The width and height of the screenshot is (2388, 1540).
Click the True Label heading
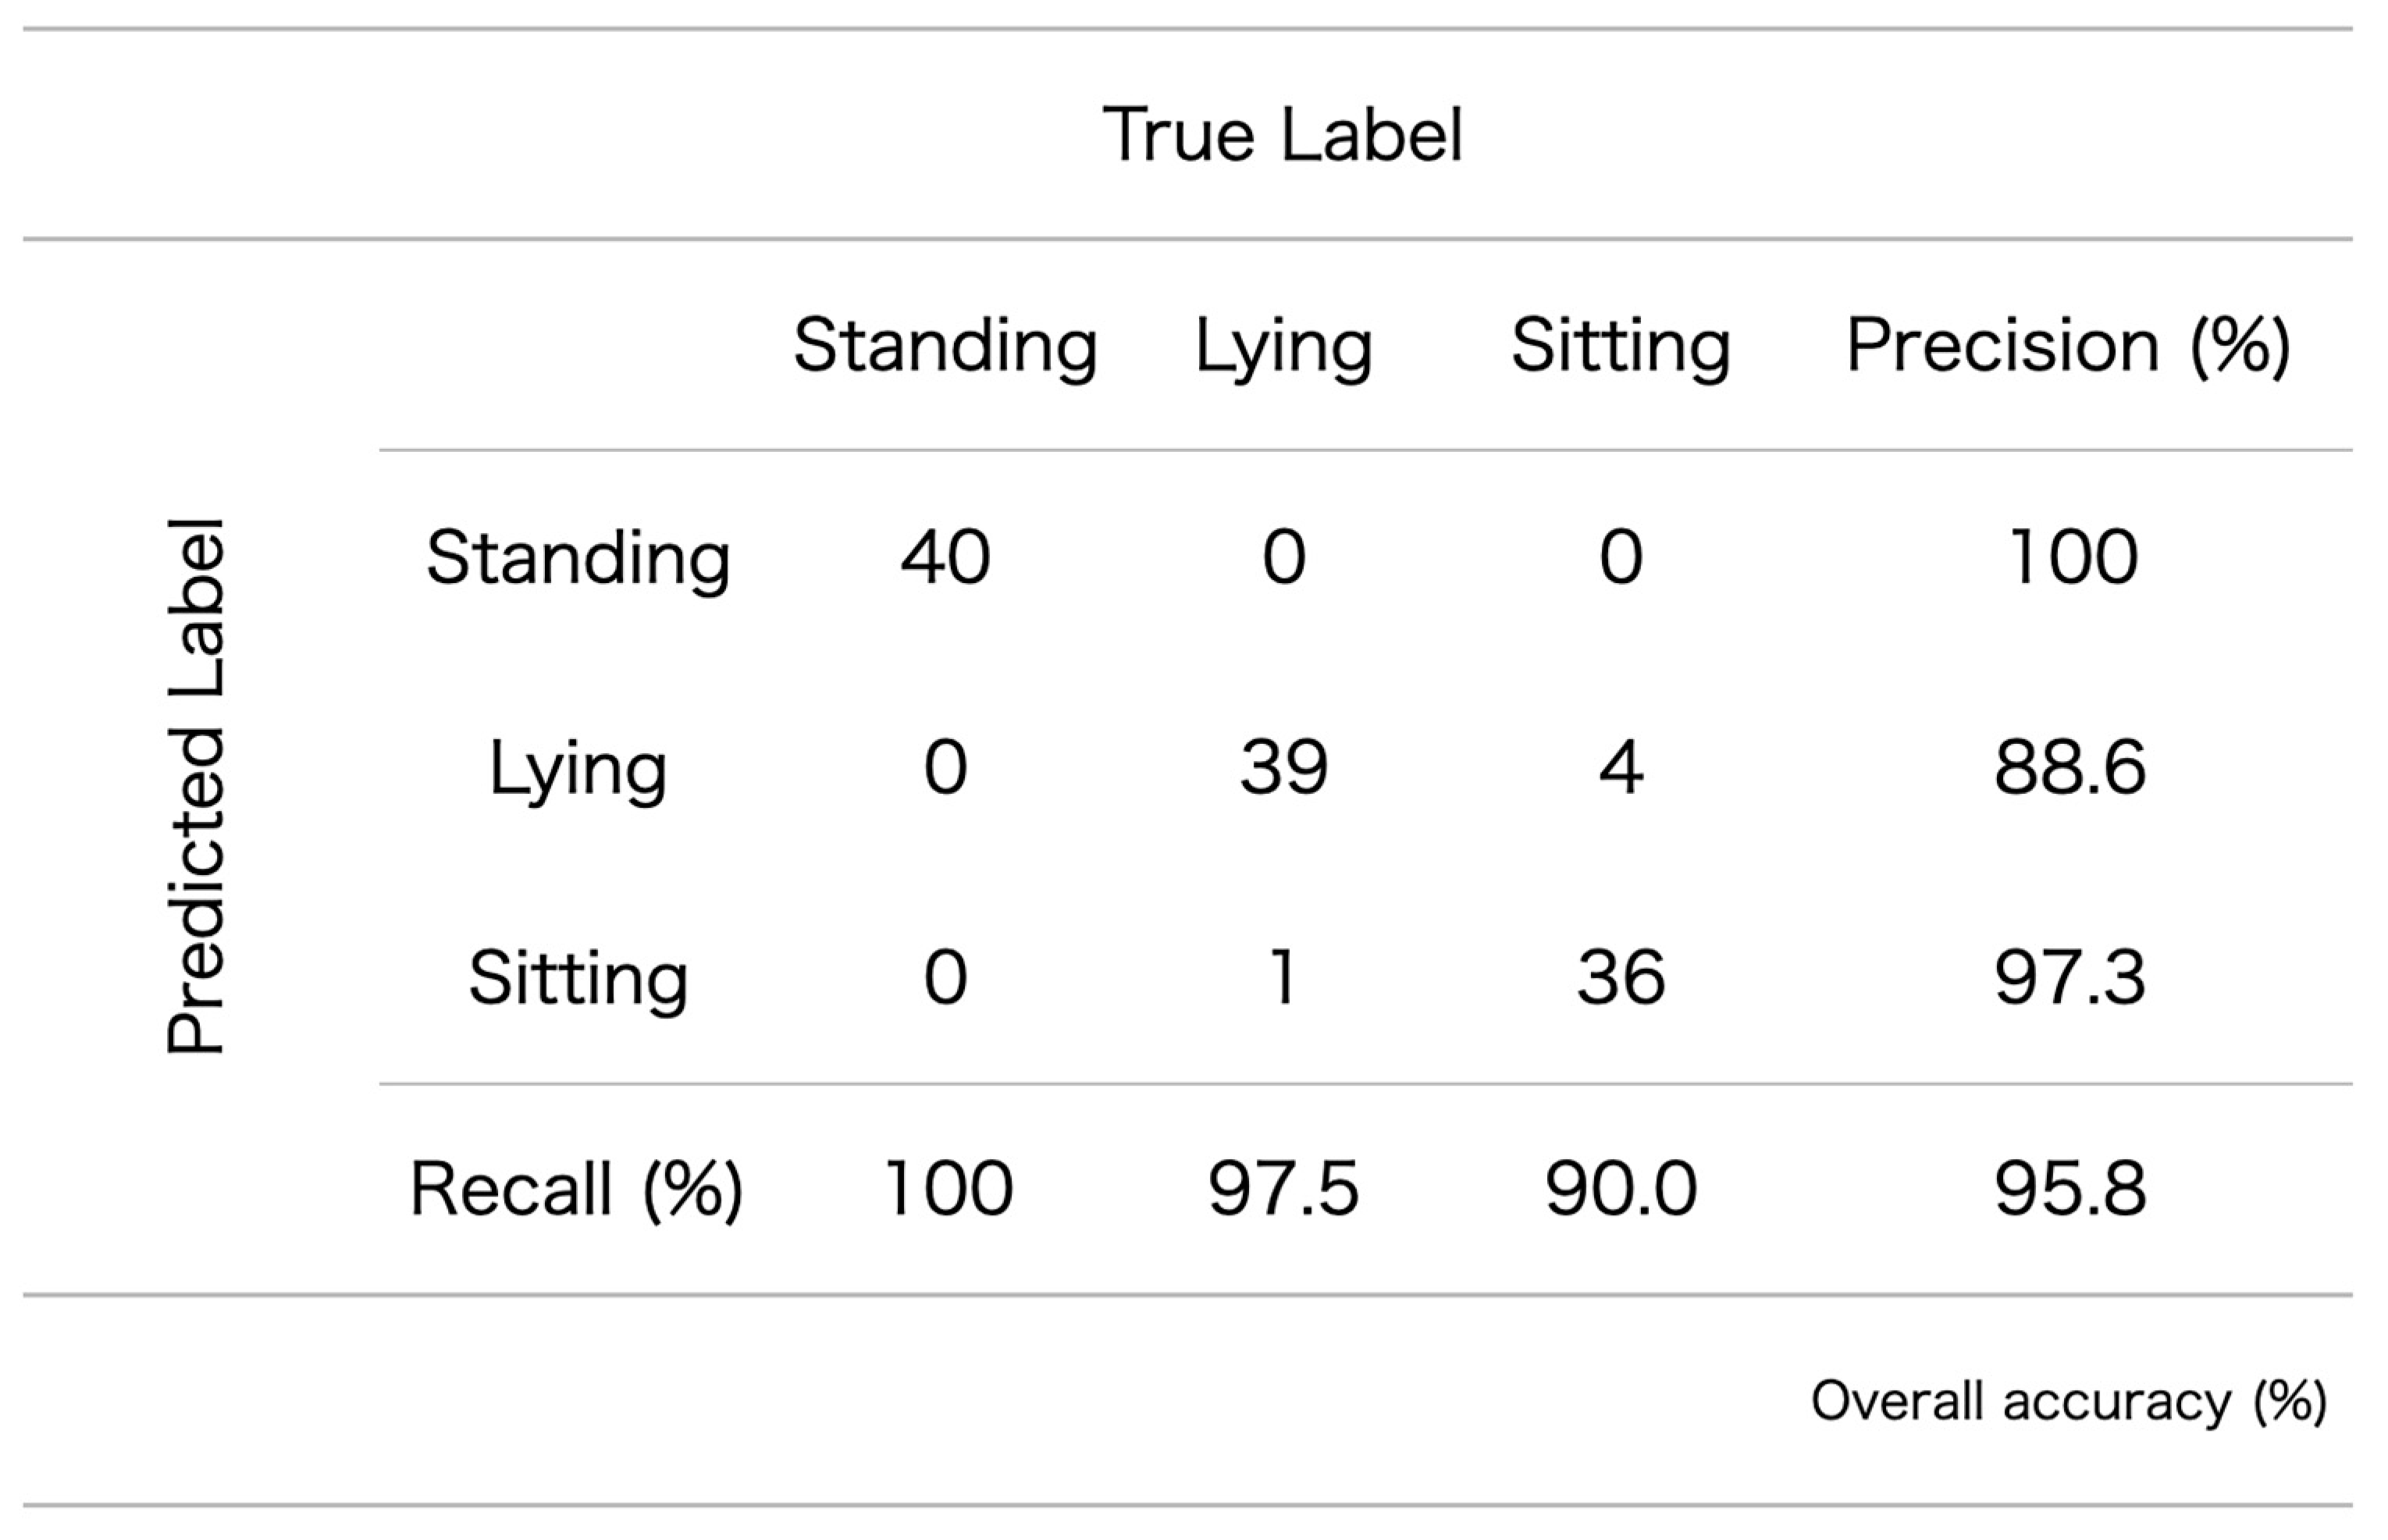[1282, 135]
